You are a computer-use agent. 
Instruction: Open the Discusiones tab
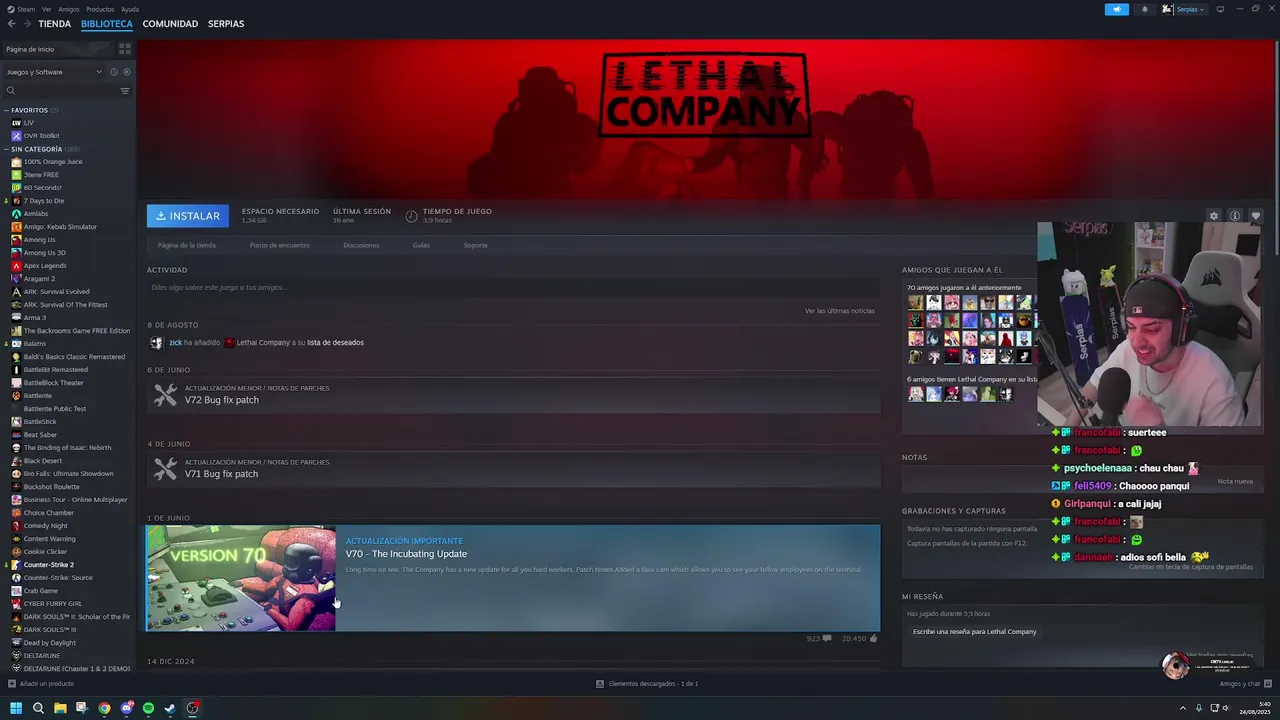click(x=361, y=245)
